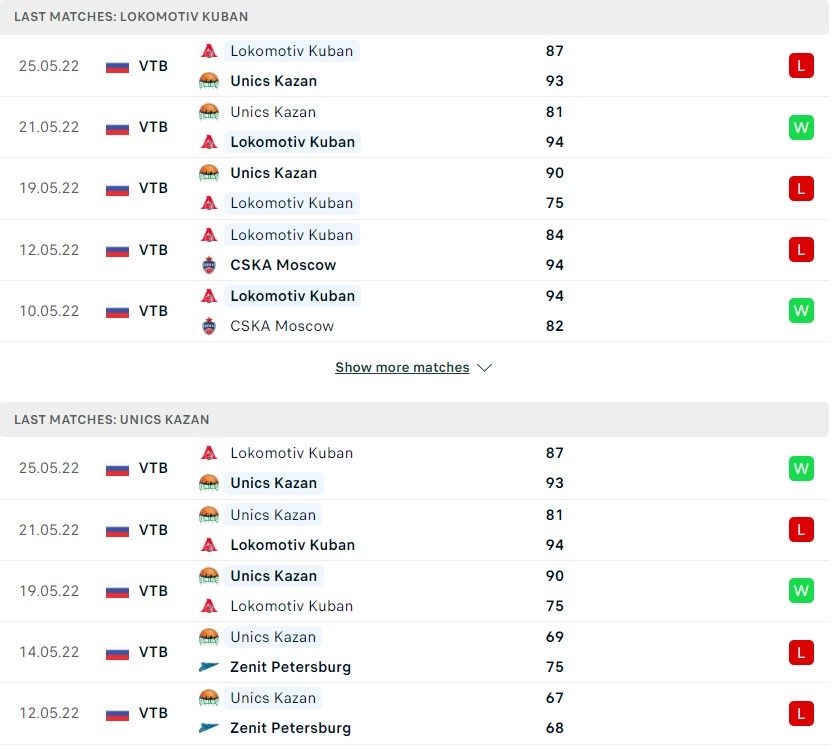Screen dimensions: 835x751
Task: Click VTB league label in 21.05.22 Lokomotiv section row
Action: pyautogui.click(x=153, y=127)
